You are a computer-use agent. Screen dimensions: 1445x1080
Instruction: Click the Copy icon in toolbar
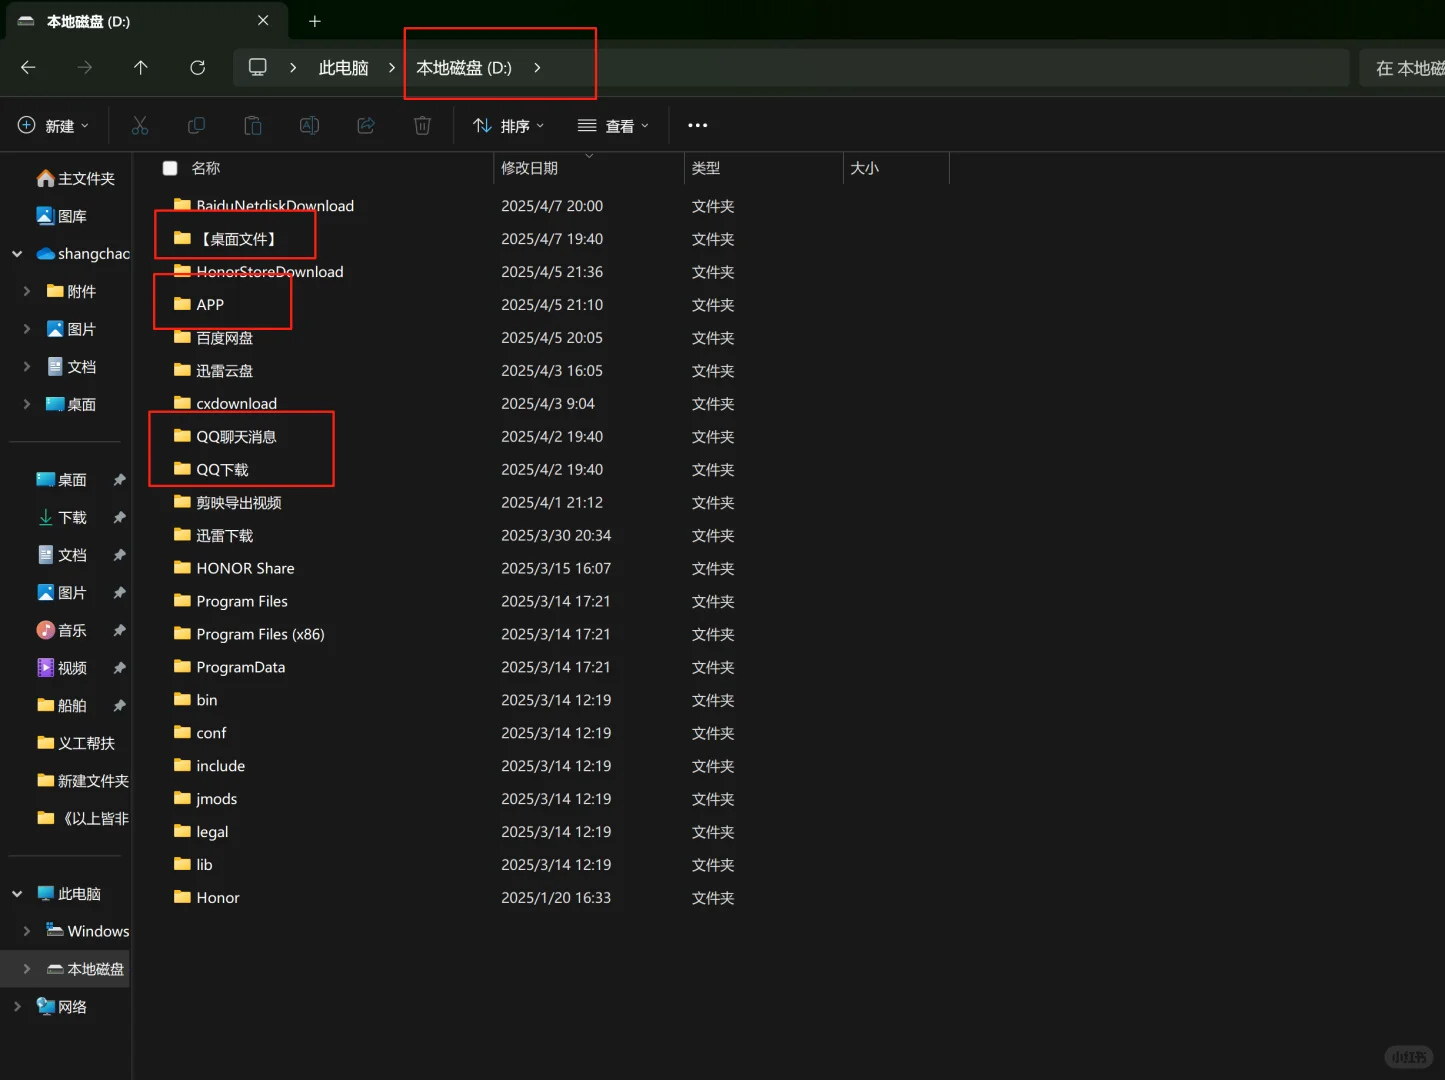[x=196, y=126]
